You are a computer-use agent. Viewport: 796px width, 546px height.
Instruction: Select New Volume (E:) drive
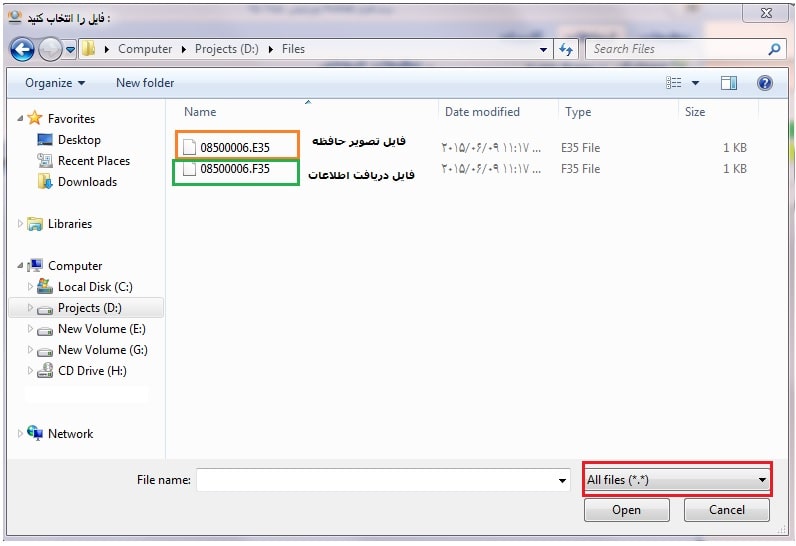pos(102,329)
